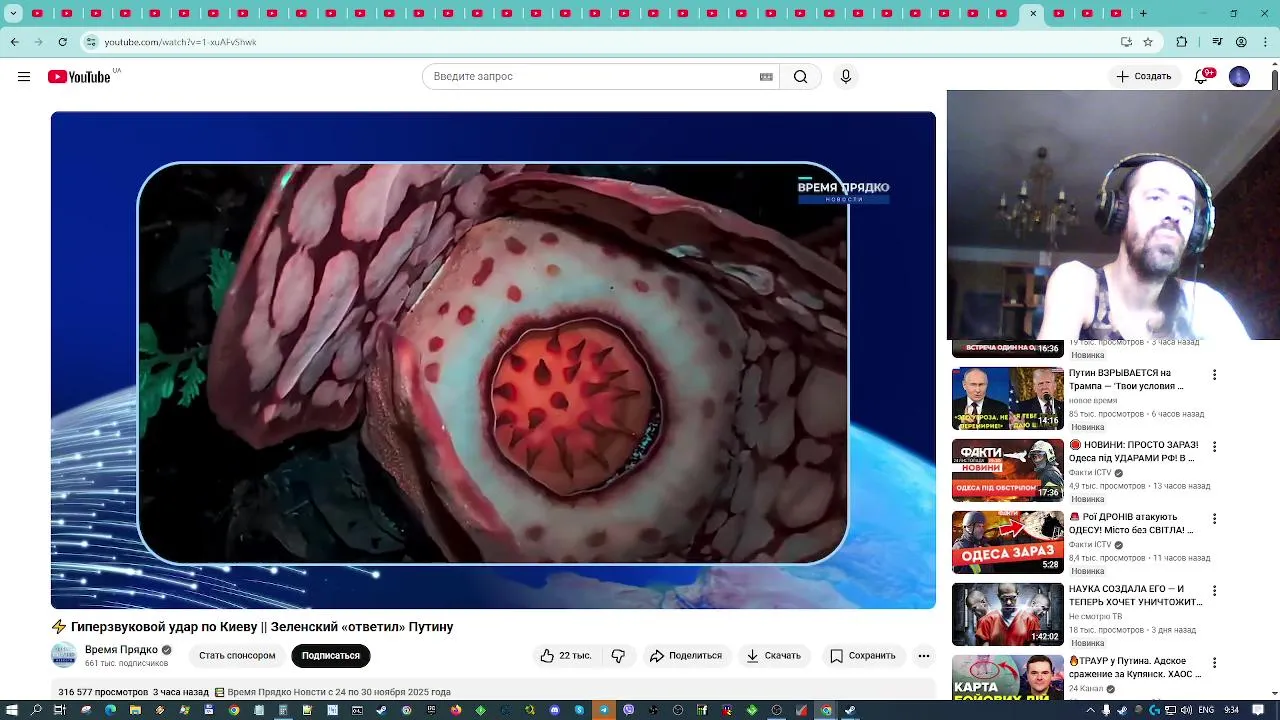Click the Подписаться button
Screen dimensions: 1280x720
[331, 656]
